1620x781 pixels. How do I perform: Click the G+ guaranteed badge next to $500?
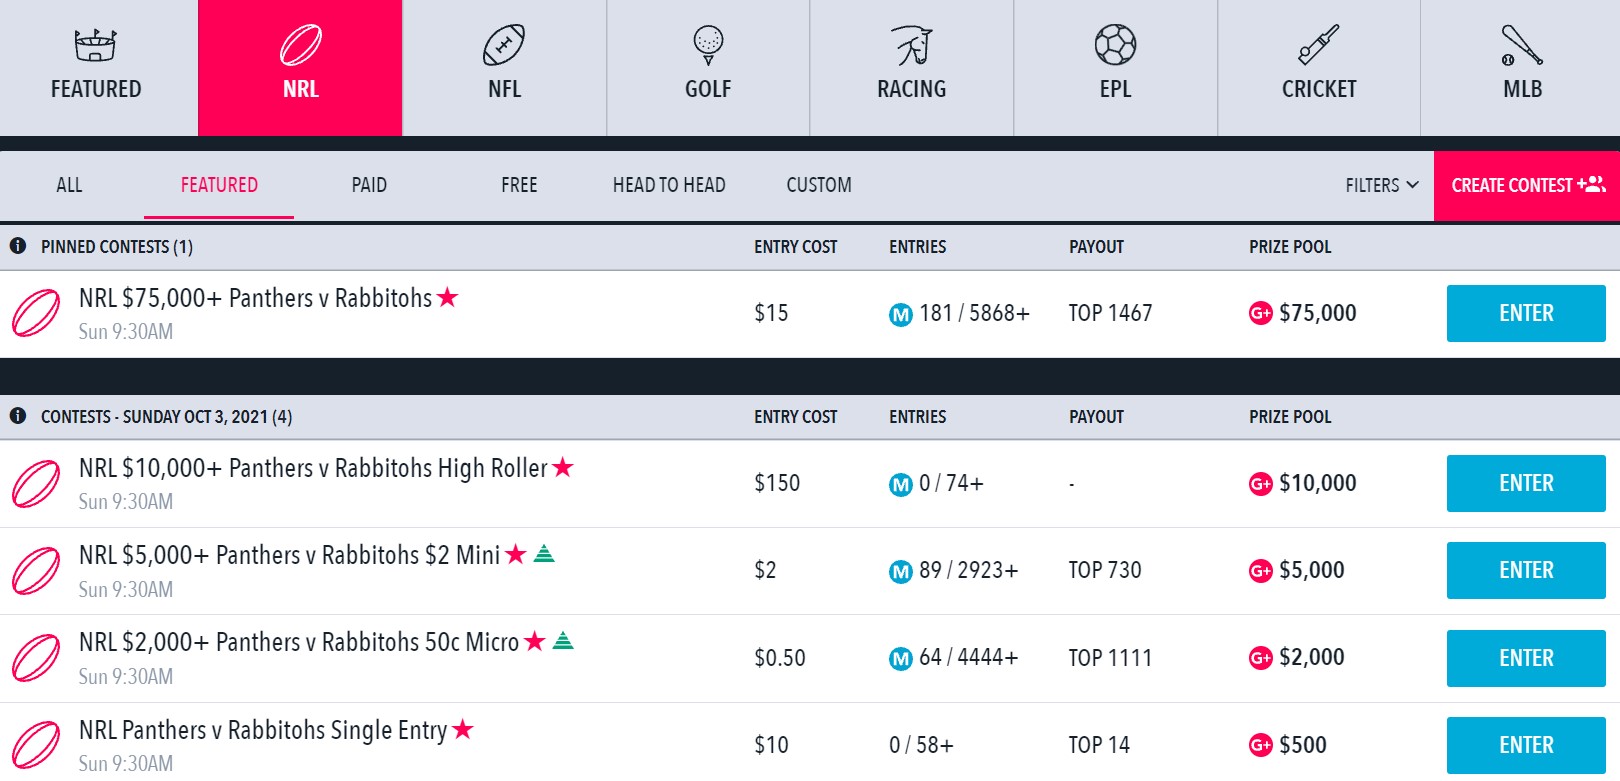click(1260, 746)
